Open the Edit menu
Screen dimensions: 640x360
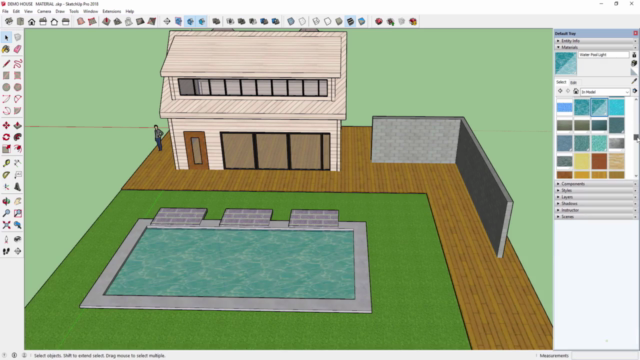tap(16, 11)
